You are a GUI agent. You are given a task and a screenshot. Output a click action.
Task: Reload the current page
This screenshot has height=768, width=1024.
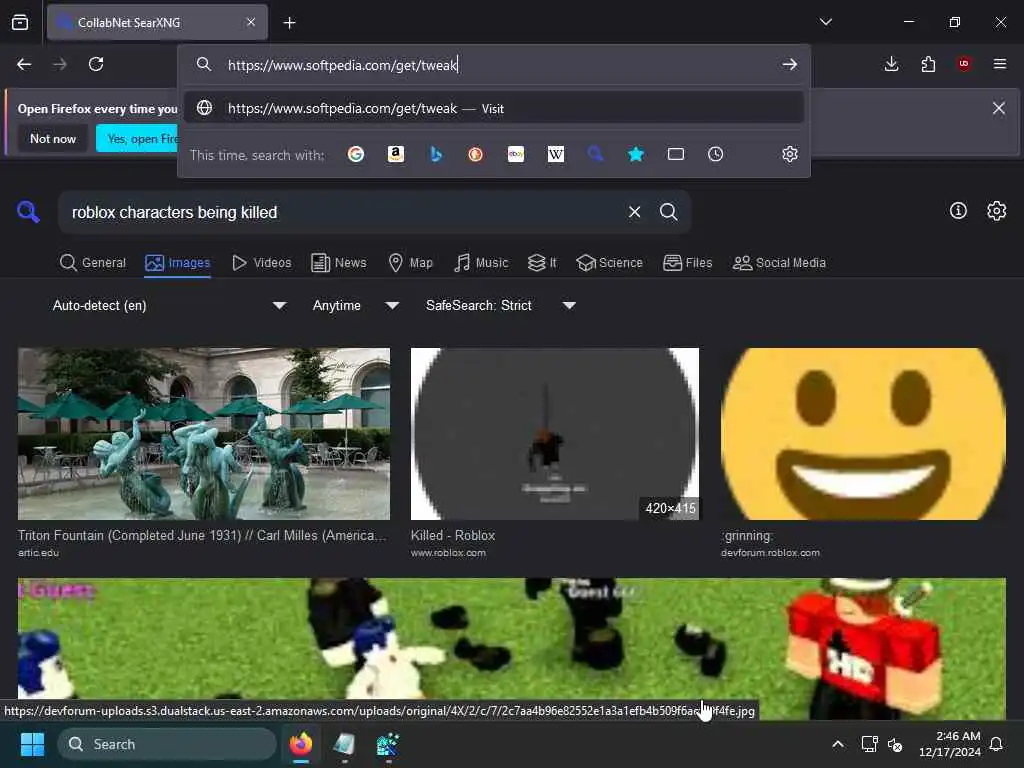(x=96, y=64)
